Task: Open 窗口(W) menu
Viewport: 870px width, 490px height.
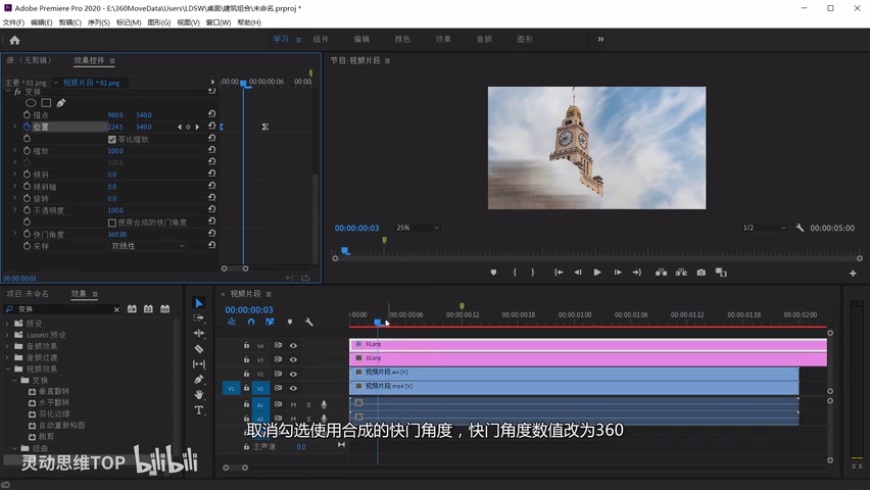Action: pyautogui.click(x=218, y=22)
